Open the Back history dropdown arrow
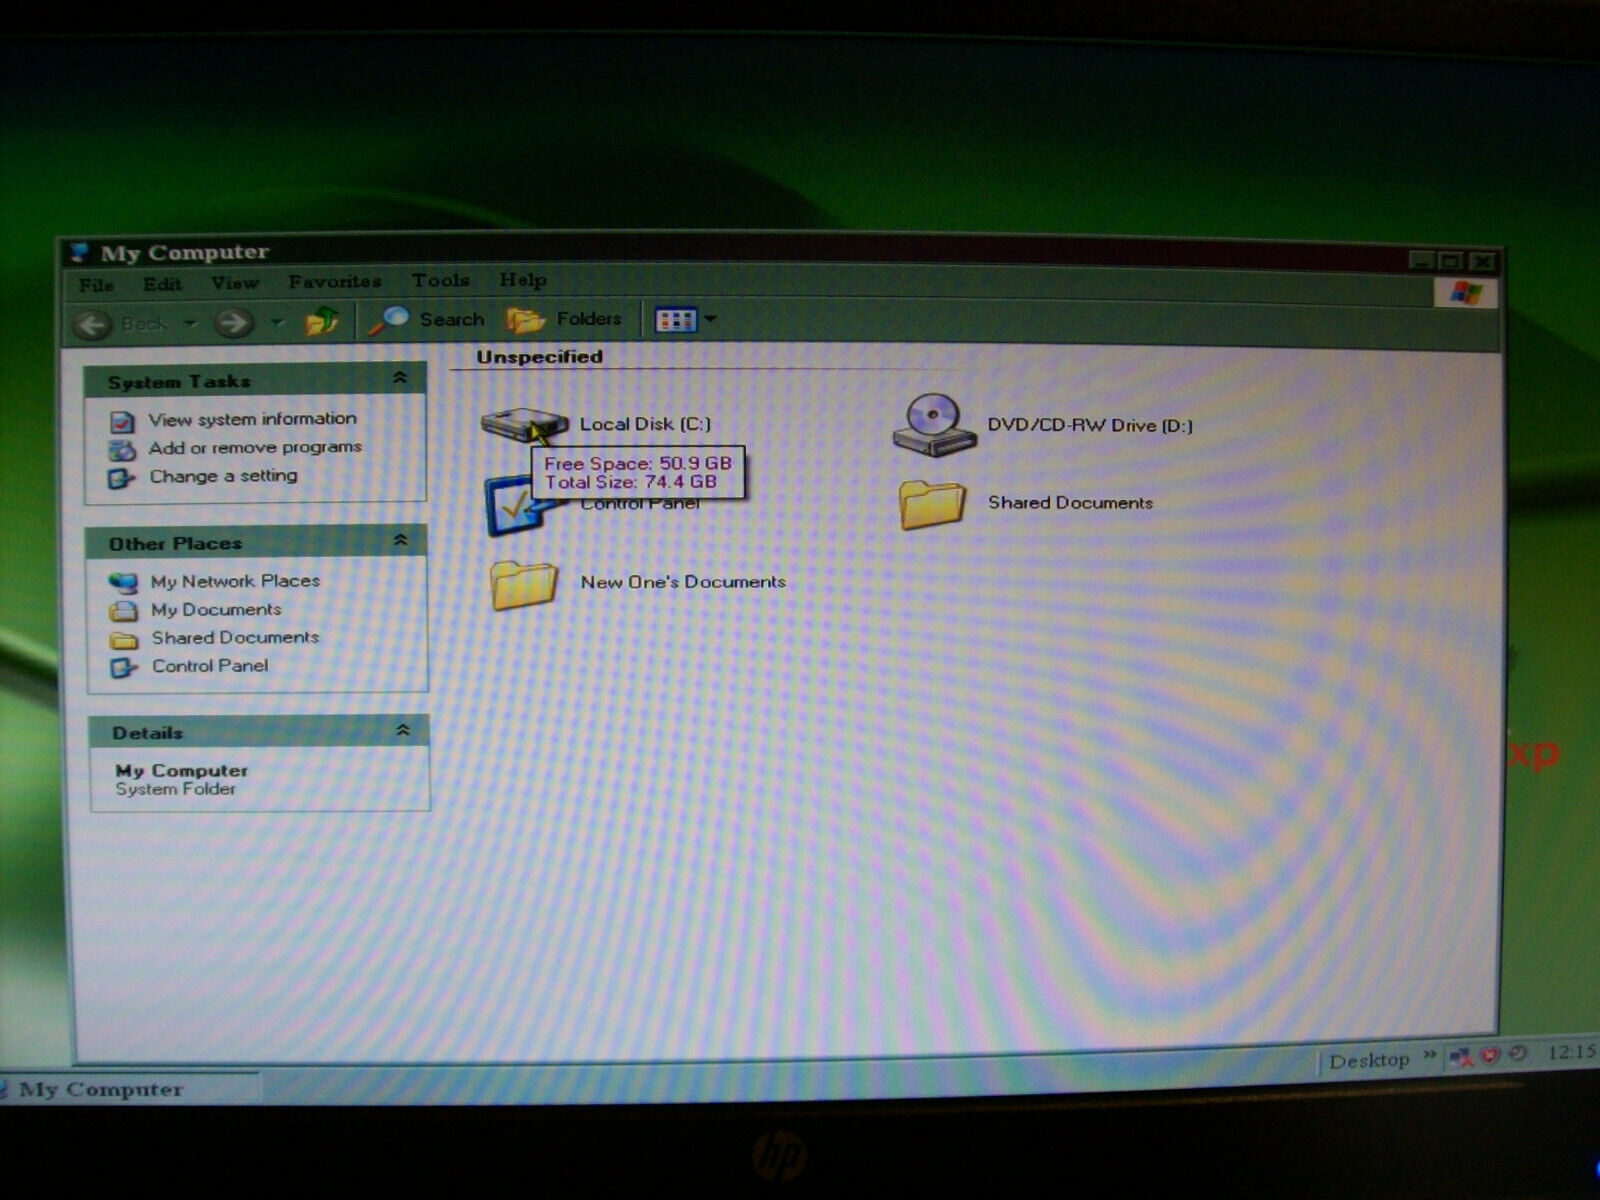This screenshot has height=1200, width=1600. [x=190, y=323]
